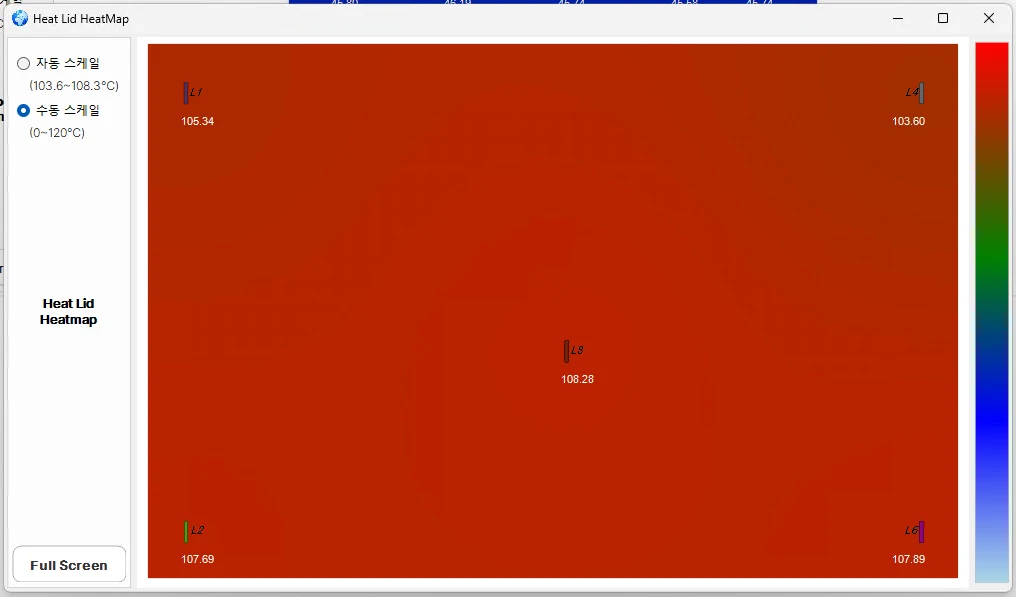The image size is (1016, 597).
Task: Click the L6 sensor marker
Action: (x=921, y=532)
